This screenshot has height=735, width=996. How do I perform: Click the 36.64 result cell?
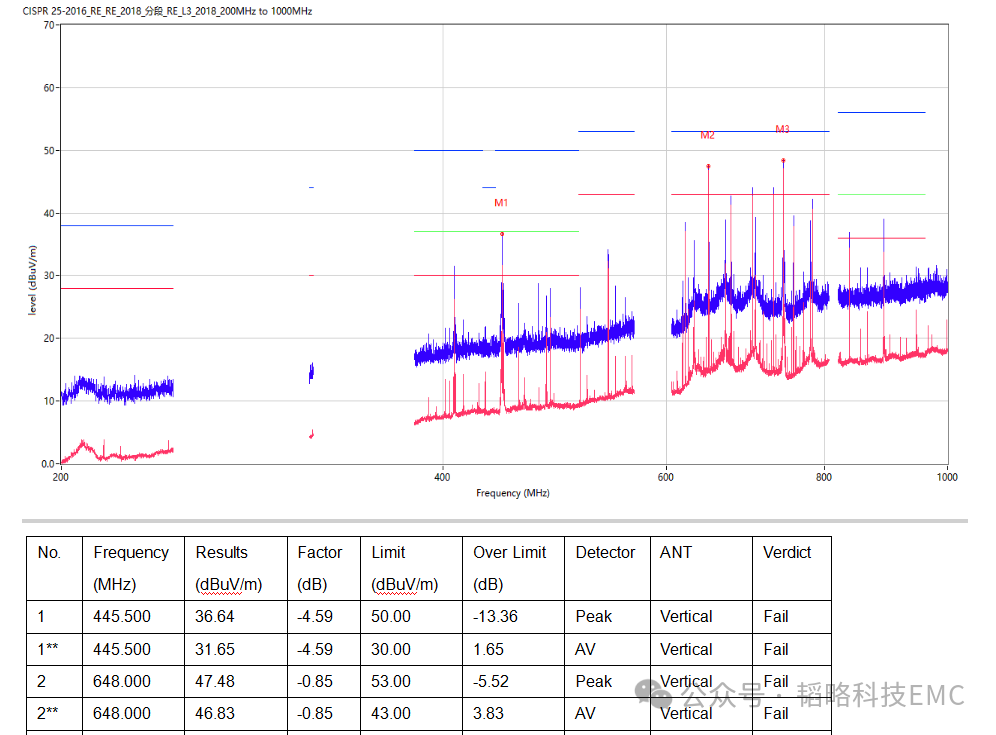pos(214,616)
